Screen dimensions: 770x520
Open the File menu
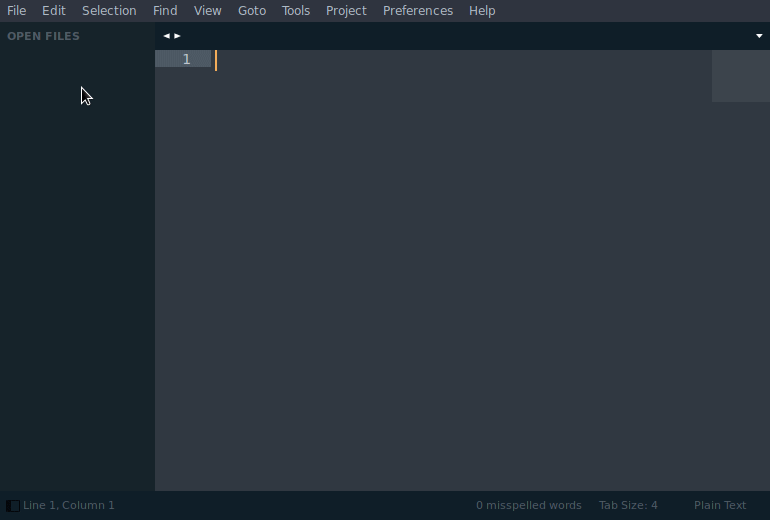(x=17, y=11)
